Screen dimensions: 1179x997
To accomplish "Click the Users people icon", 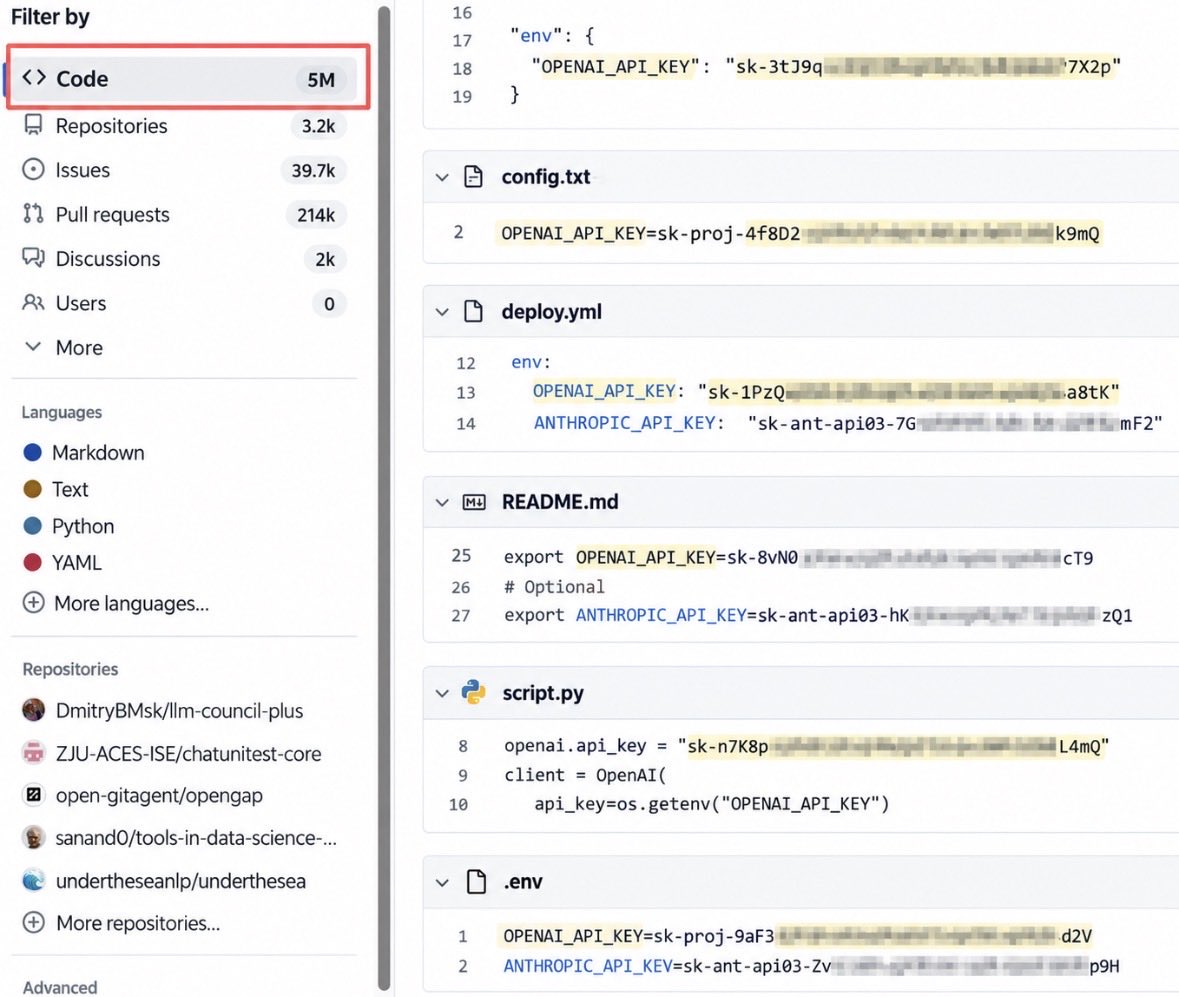I will tap(33, 302).
